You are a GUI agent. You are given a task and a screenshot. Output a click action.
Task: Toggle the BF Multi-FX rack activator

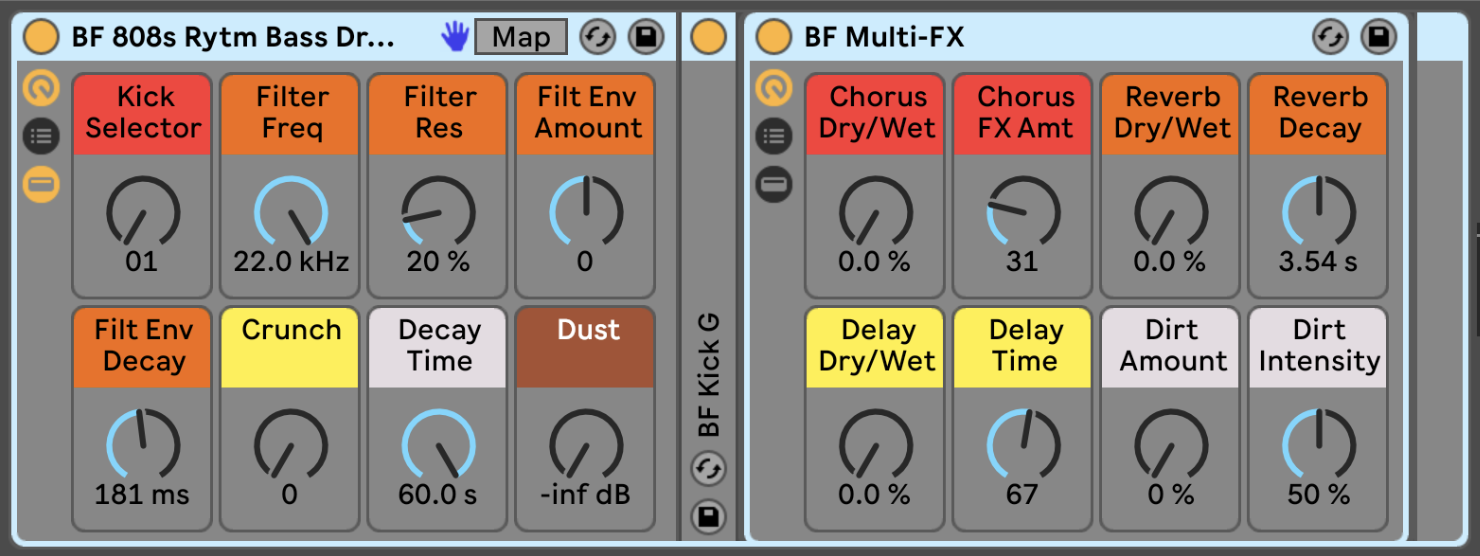pos(773,37)
